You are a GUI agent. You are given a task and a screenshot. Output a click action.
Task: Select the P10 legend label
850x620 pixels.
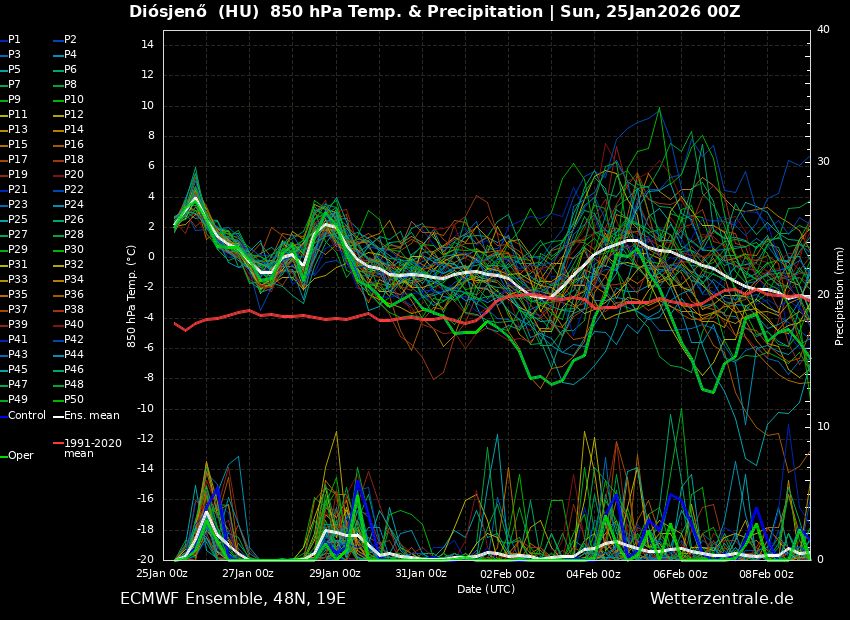(74, 100)
